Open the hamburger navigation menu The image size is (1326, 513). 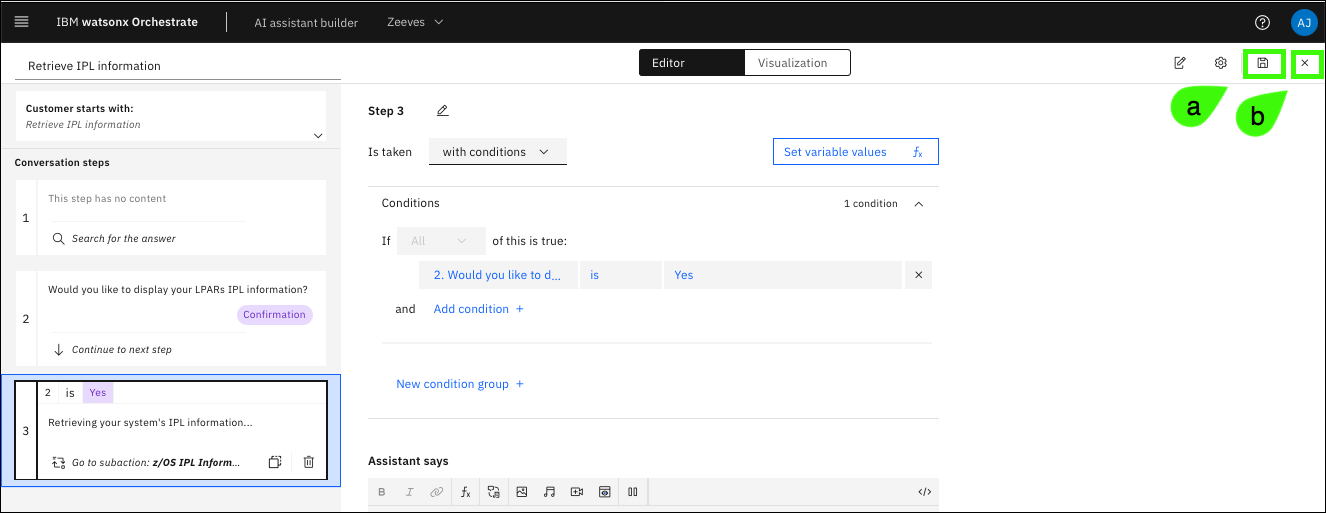click(21, 22)
